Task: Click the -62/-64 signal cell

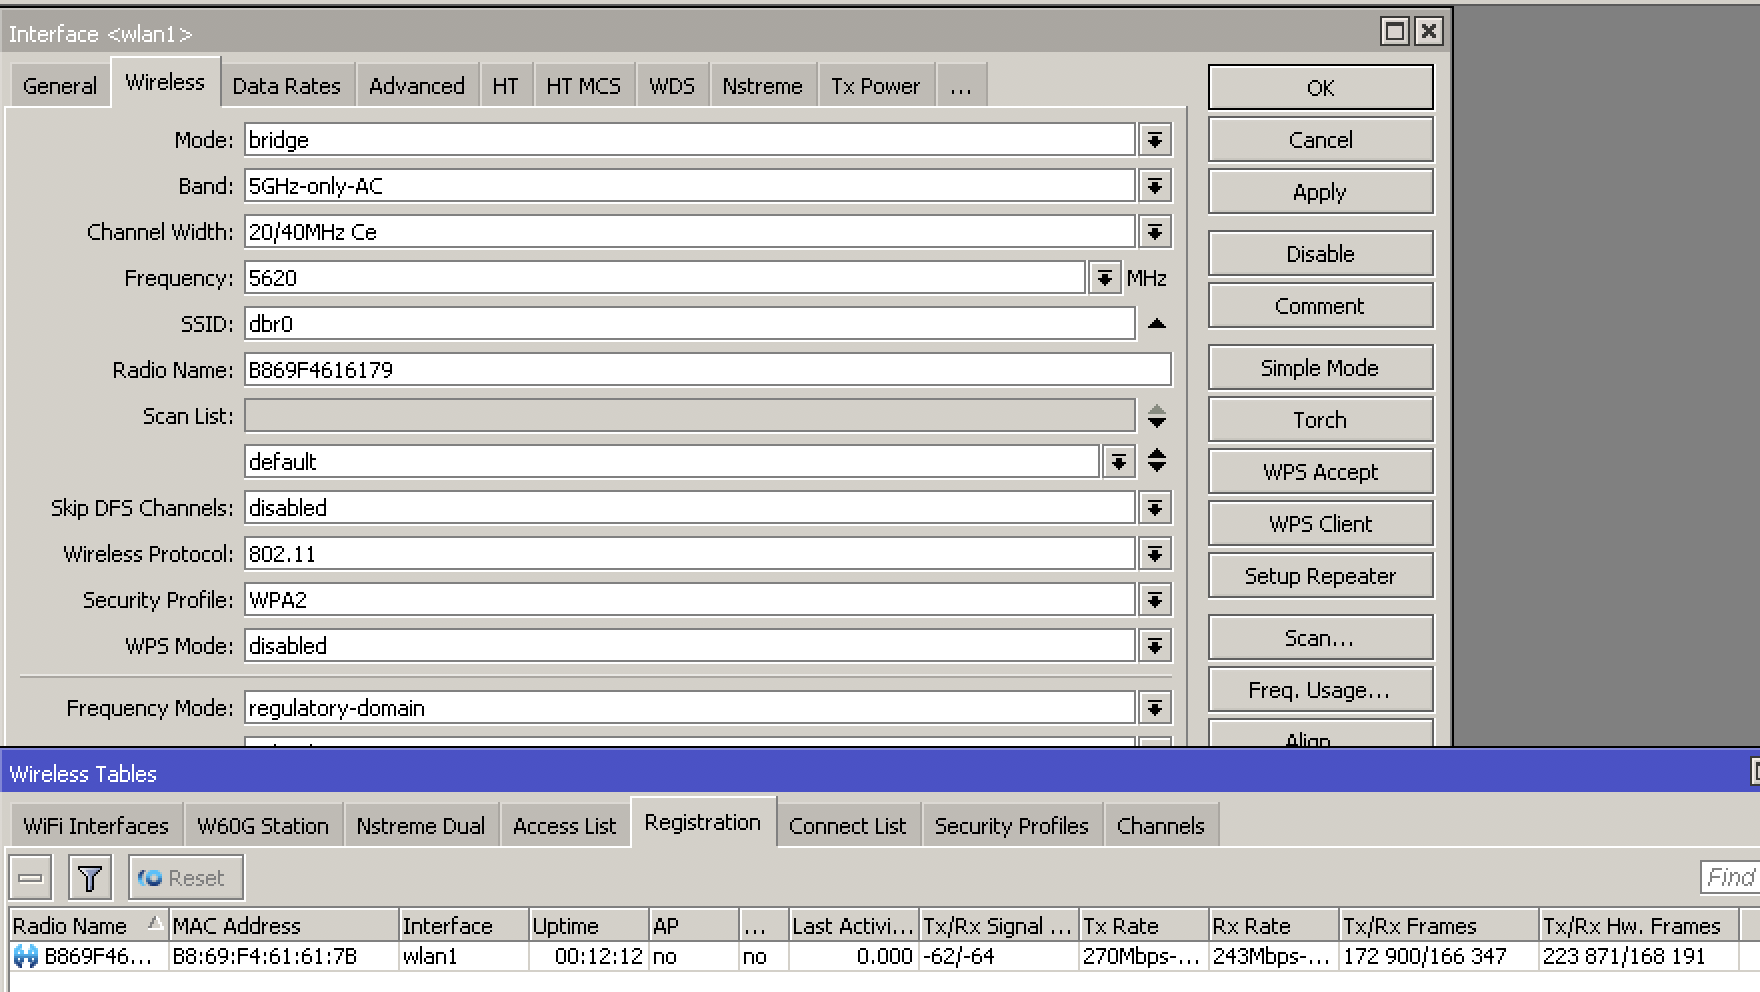Action: point(999,957)
